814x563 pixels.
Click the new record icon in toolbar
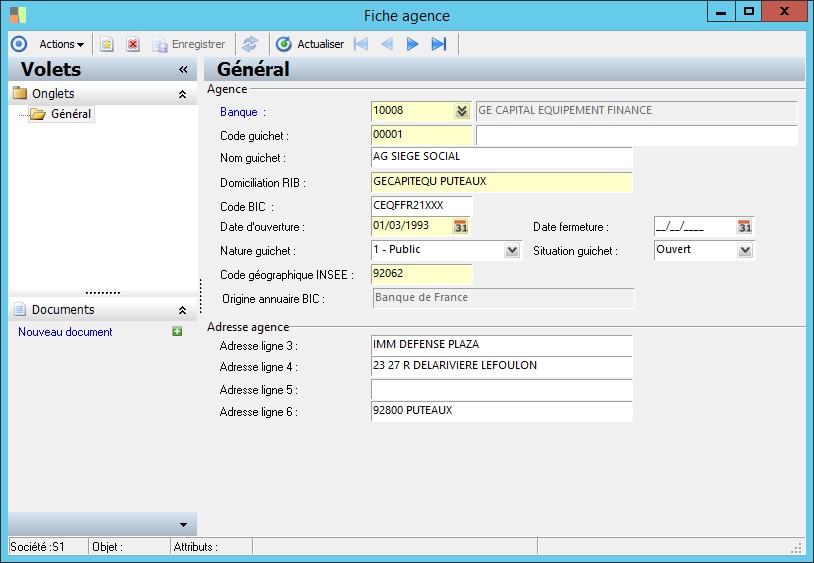107,44
